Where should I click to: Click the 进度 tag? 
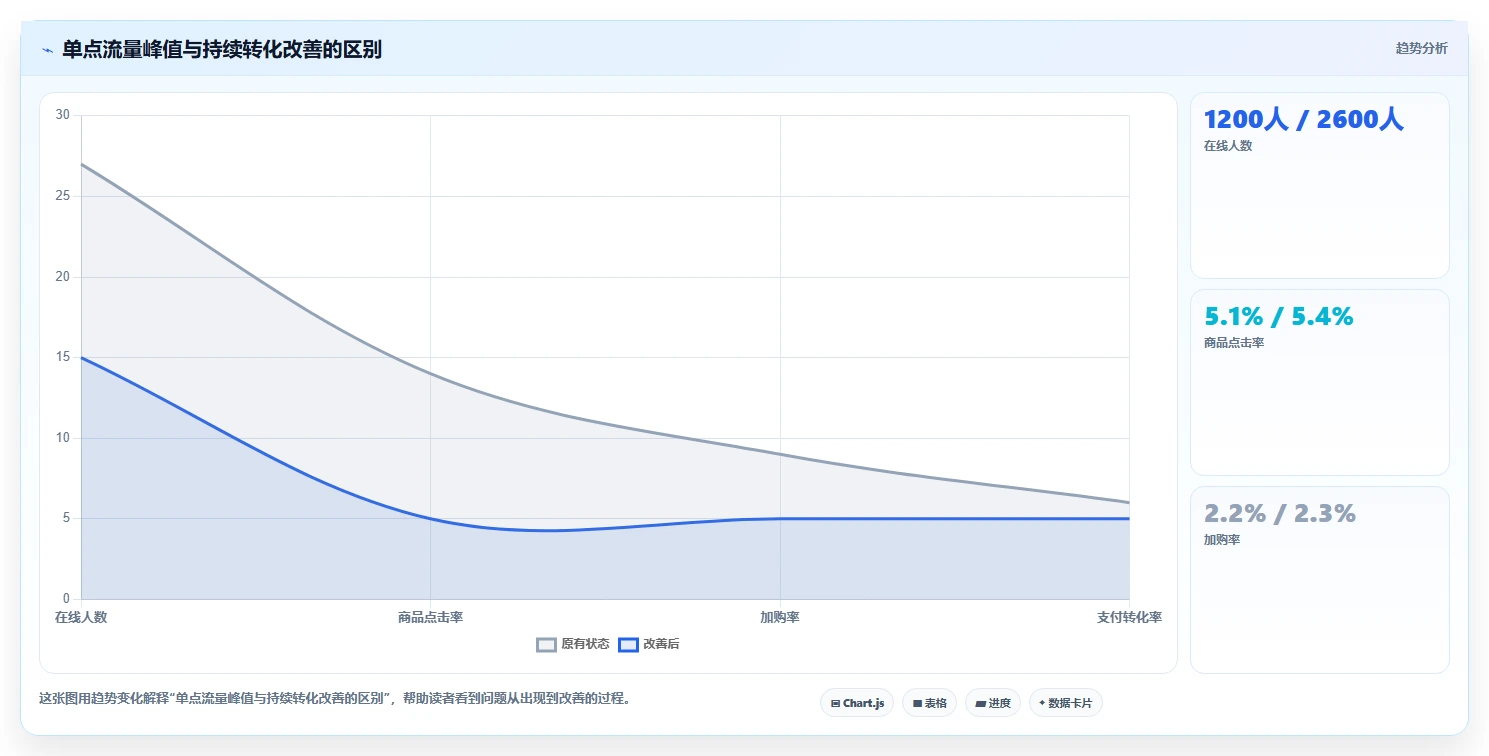pos(993,703)
